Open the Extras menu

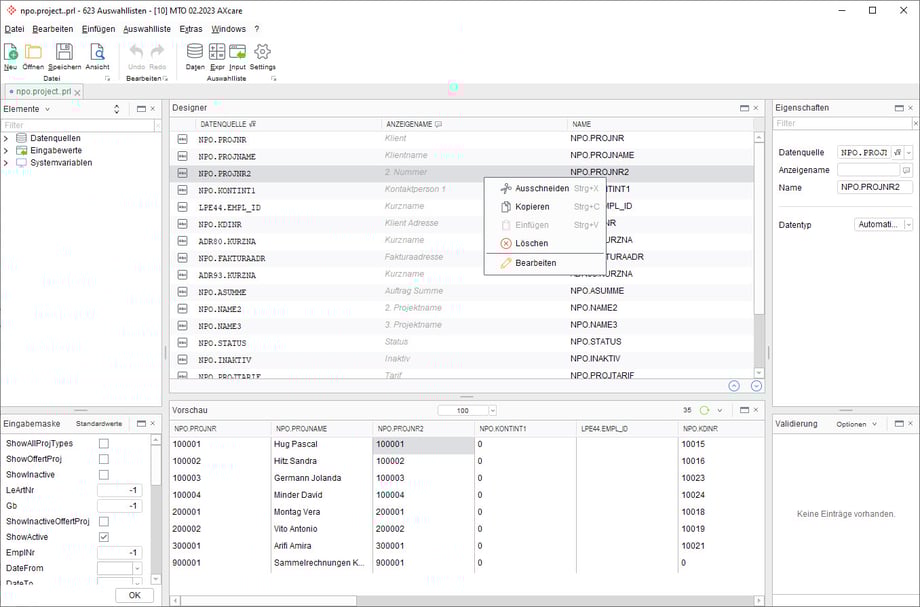click(191, 29)
